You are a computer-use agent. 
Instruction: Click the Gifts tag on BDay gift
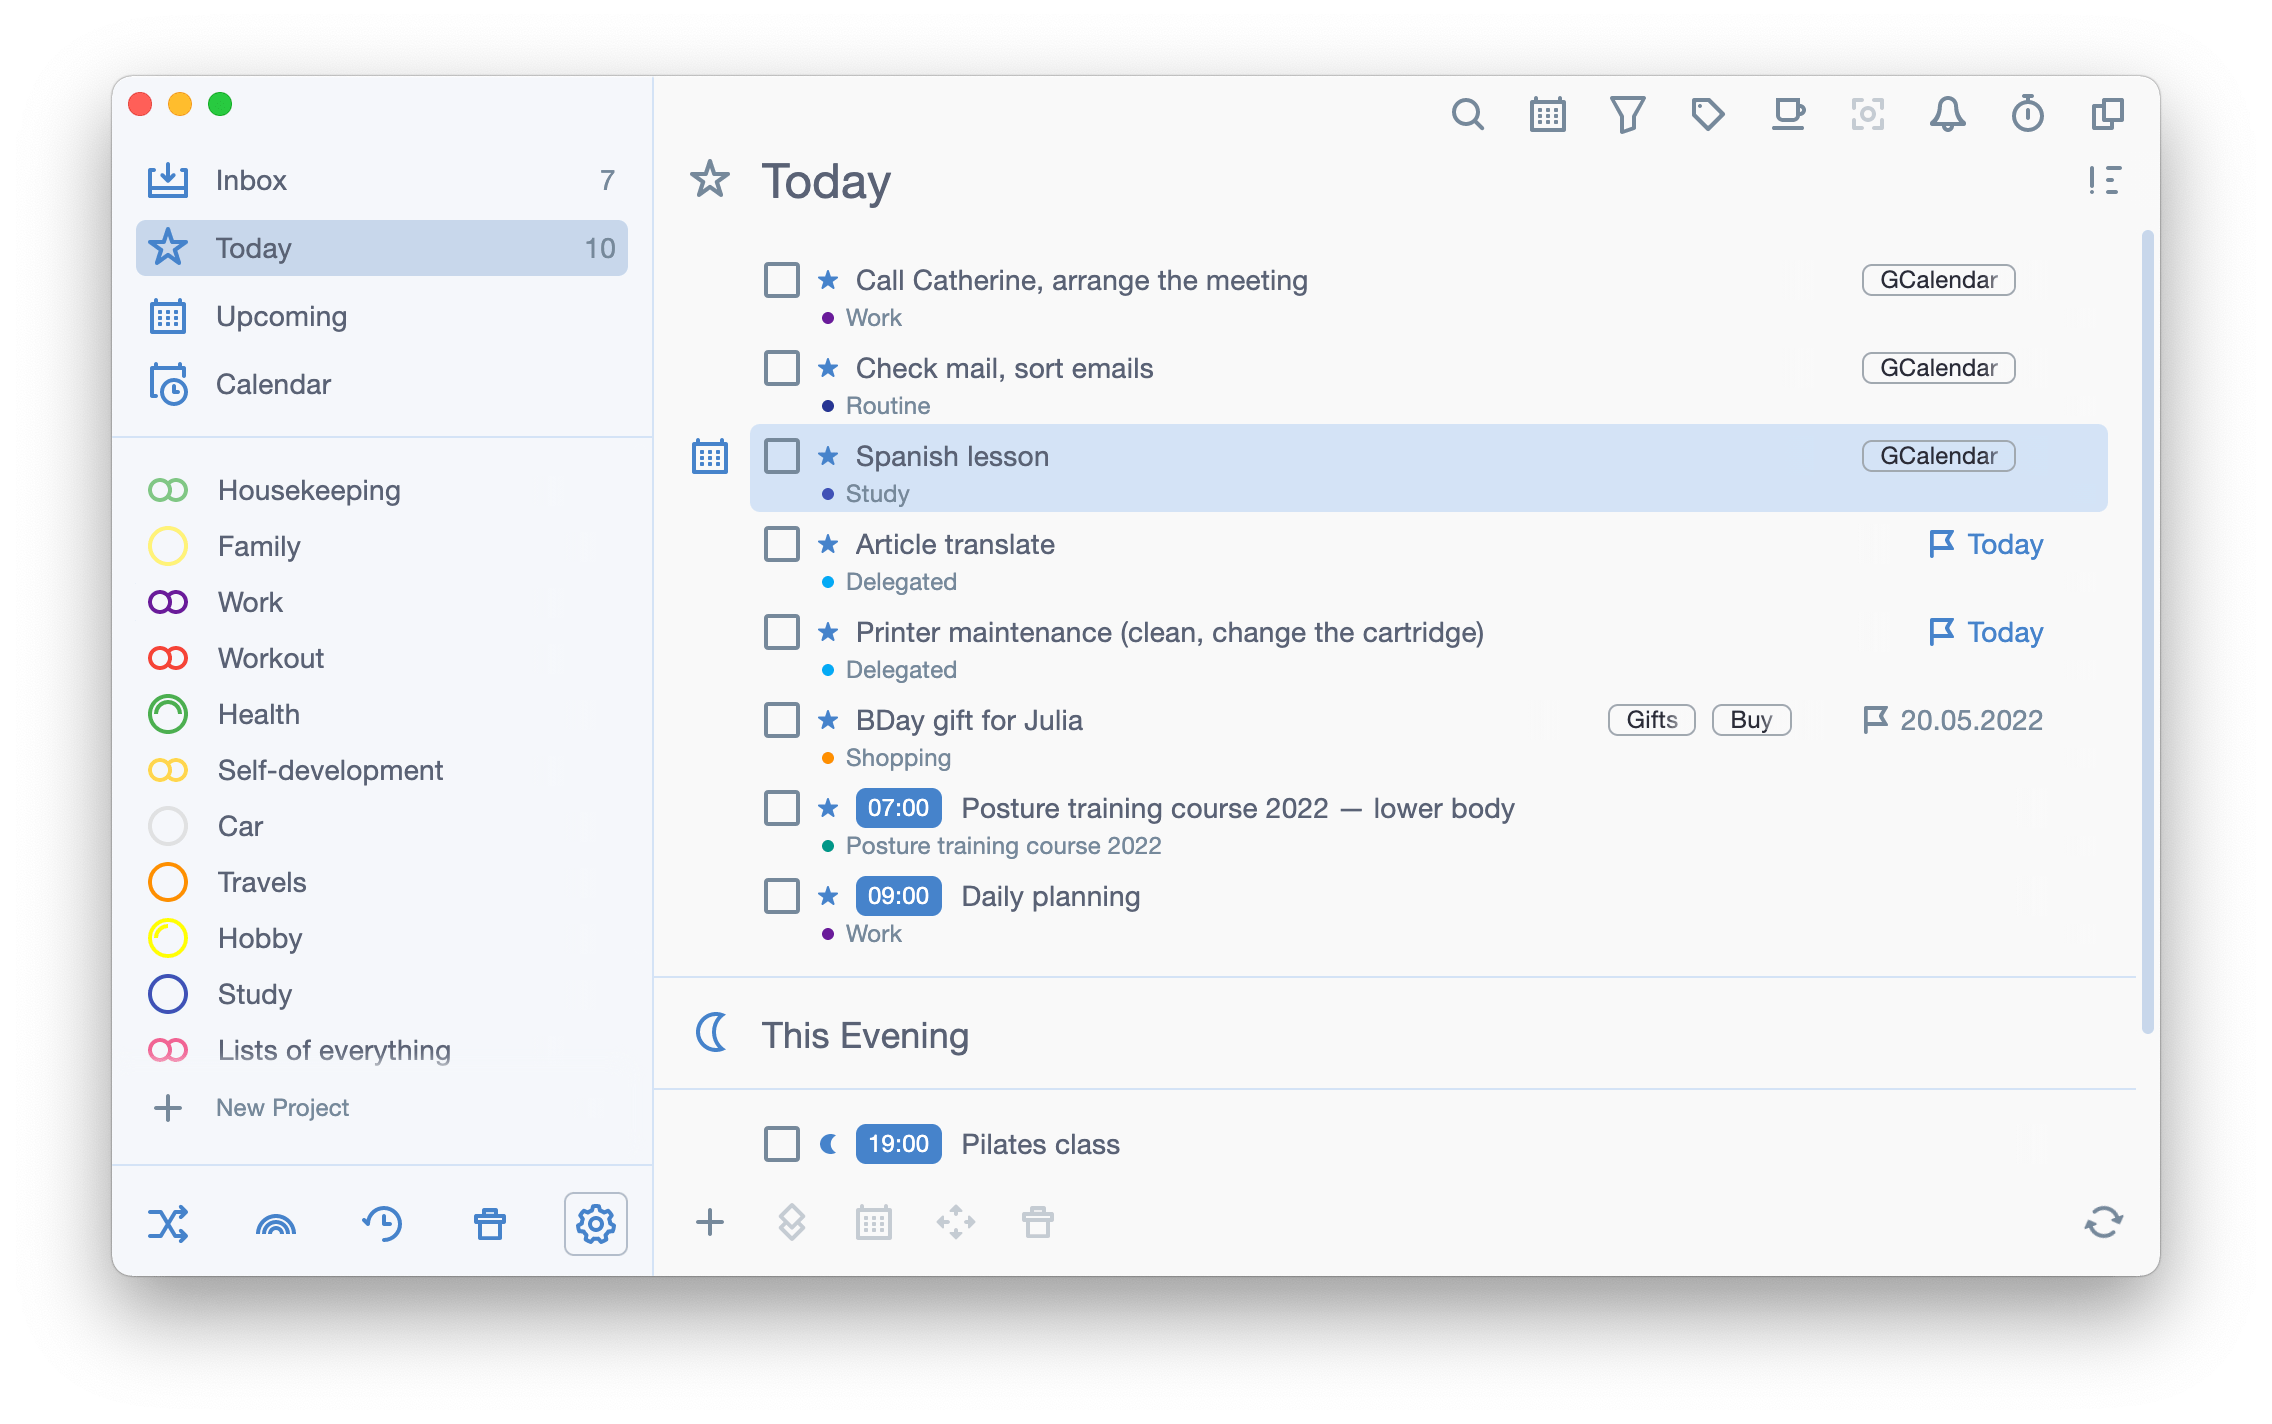(1651, 721)
